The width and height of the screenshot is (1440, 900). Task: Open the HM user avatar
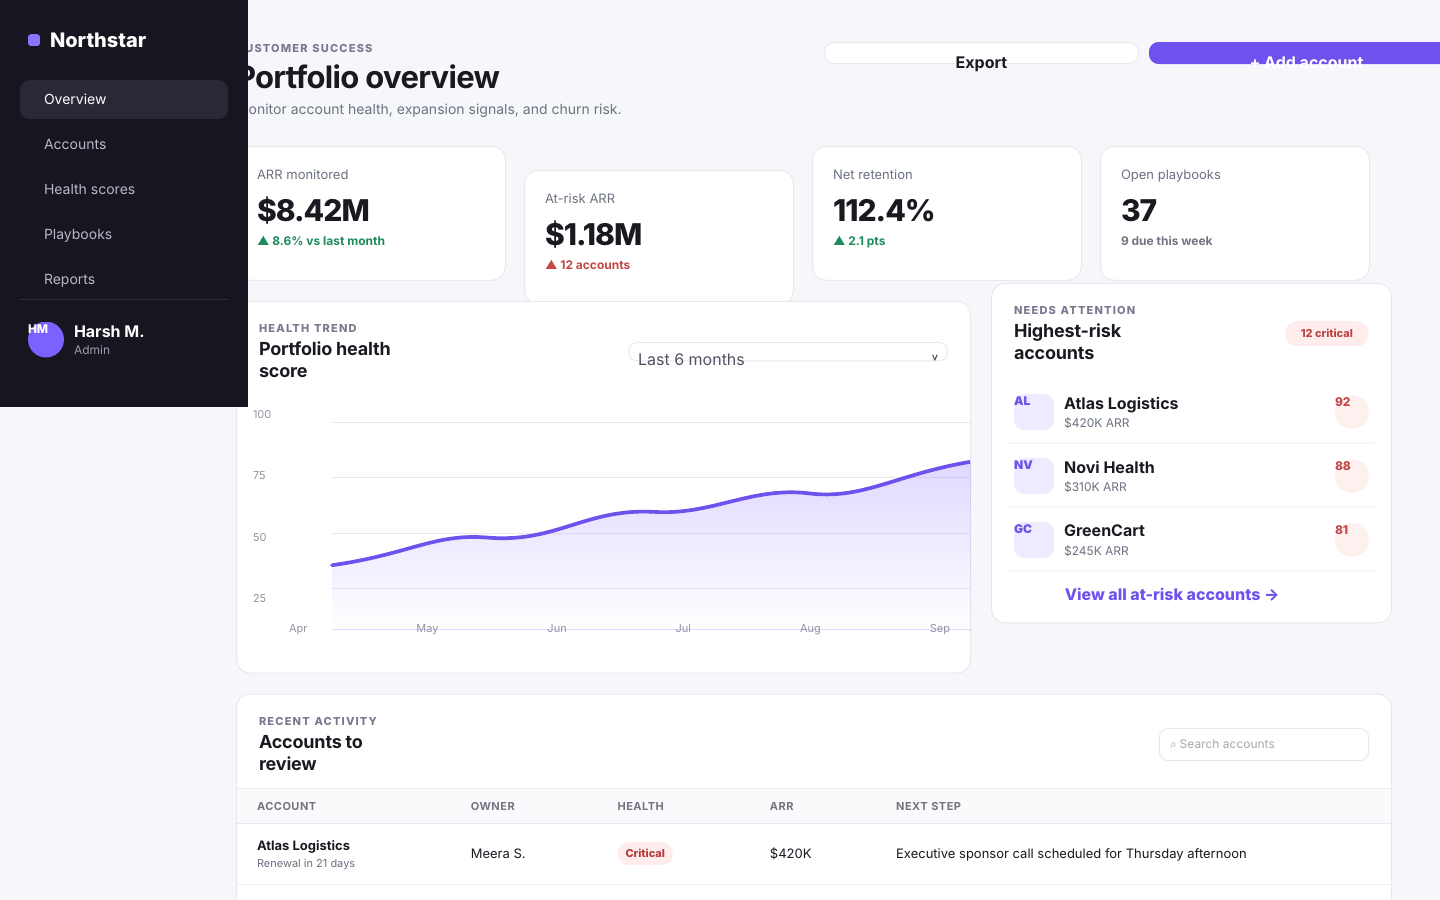46,340
